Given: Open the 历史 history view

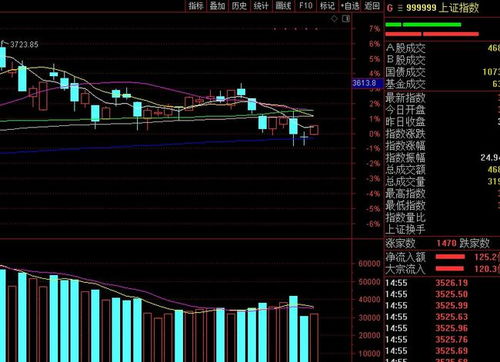Looking at the screenshot, I should point(239,6).
